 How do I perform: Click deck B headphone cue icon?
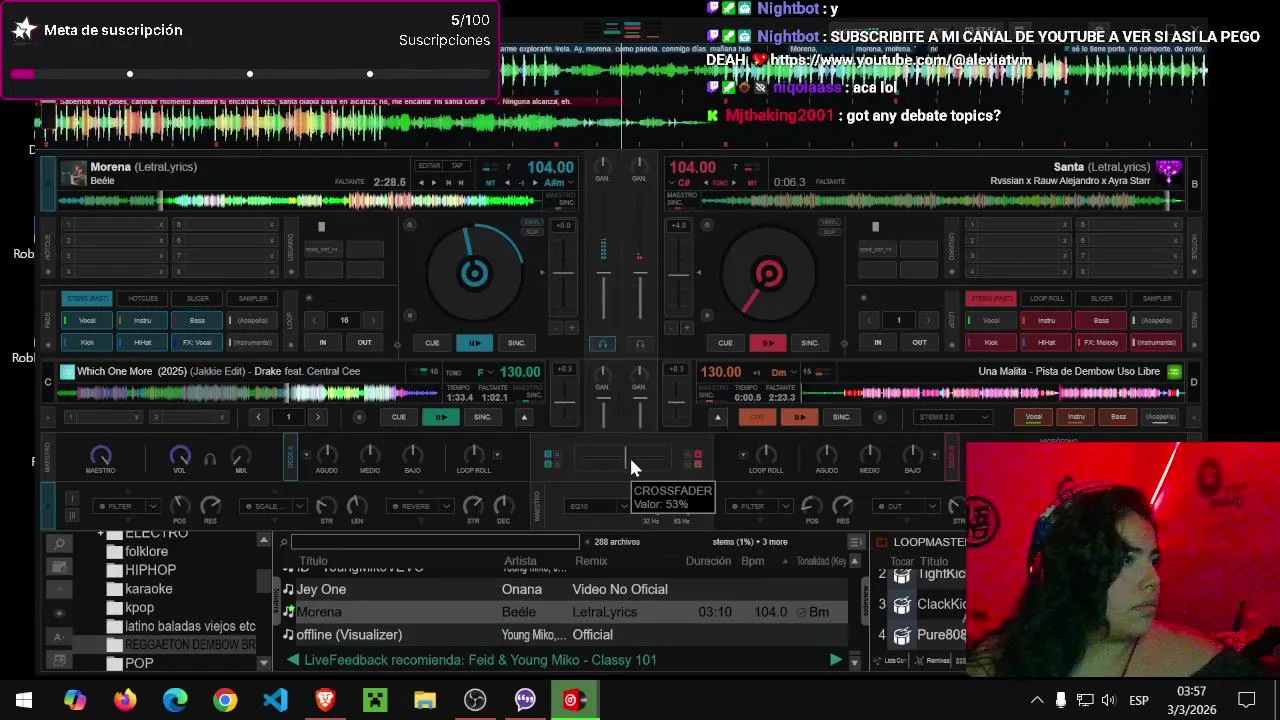(640, 343)
